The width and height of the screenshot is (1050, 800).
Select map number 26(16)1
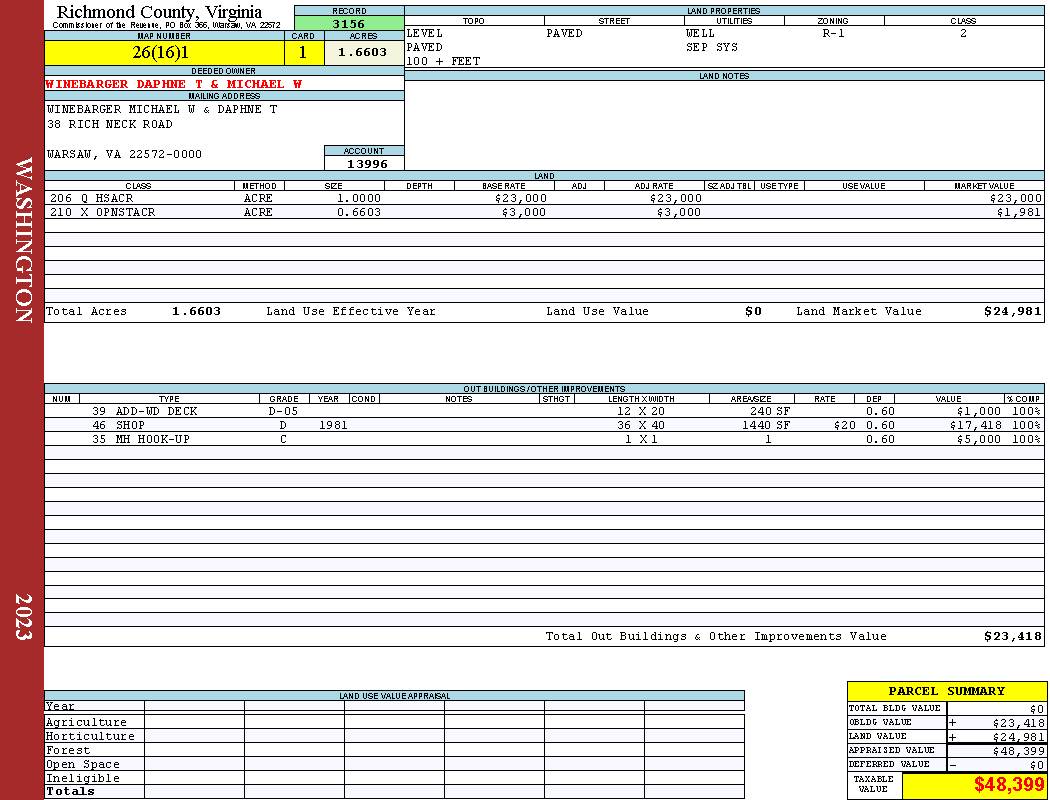click(x=161, y=52)
